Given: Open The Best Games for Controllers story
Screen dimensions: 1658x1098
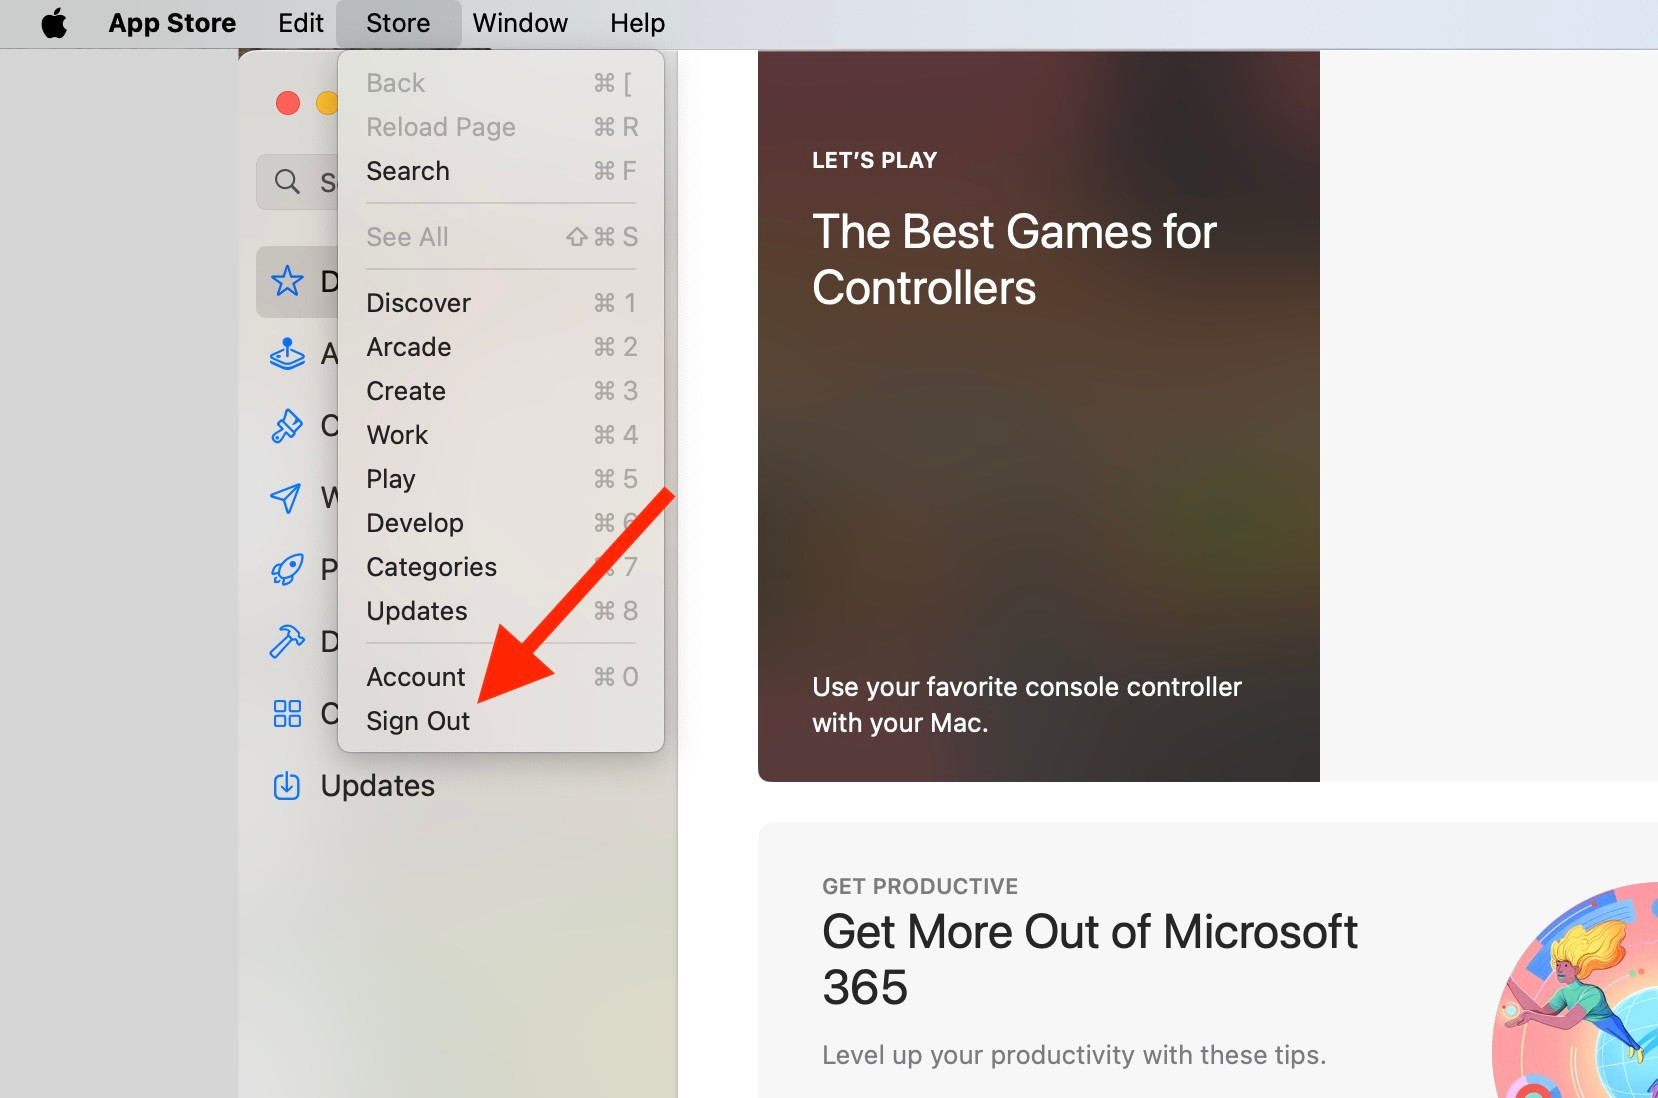Looking at the screenshot, I should [1039, 416].
